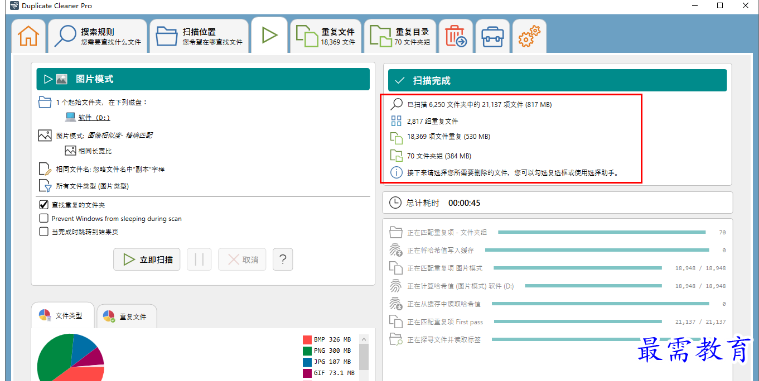759x381 pixels.
Task: Click the 2,817 duplicate groups line
Action: [432, 121]
